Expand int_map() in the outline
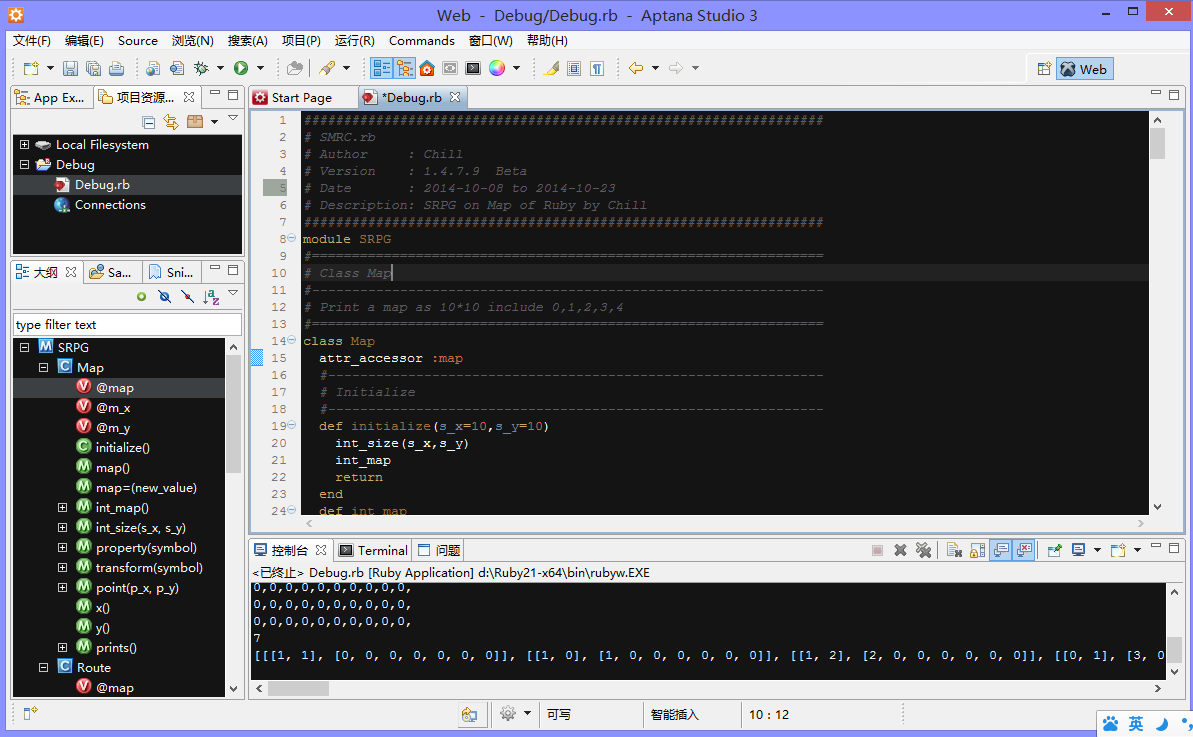This screenshot has height=737, width=1193. pyautogui.click(x=62, y=507)
